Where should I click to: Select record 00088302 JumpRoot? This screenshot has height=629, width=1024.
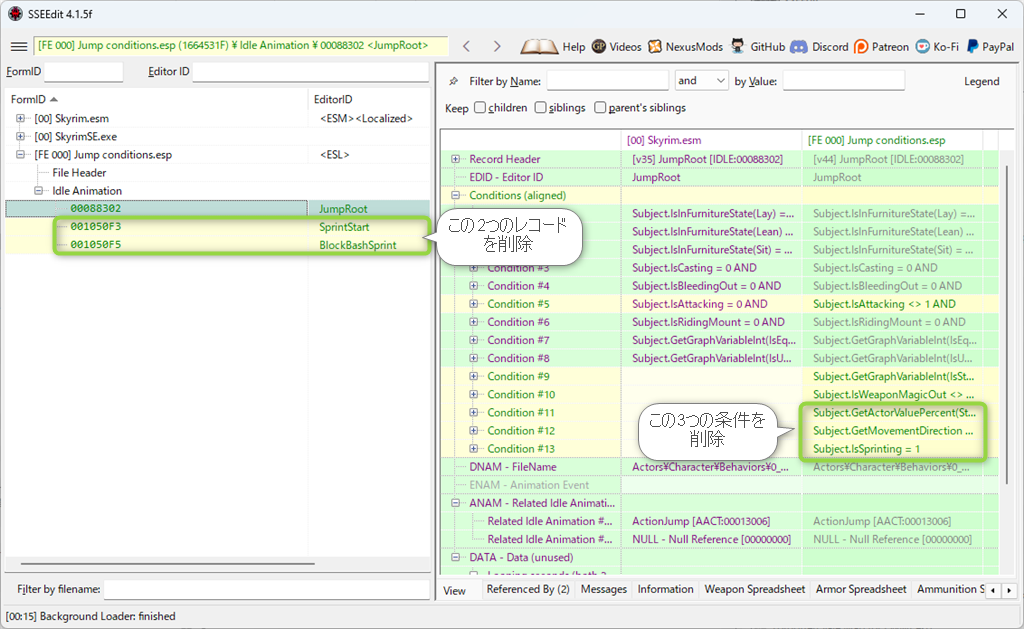[217, 208]
